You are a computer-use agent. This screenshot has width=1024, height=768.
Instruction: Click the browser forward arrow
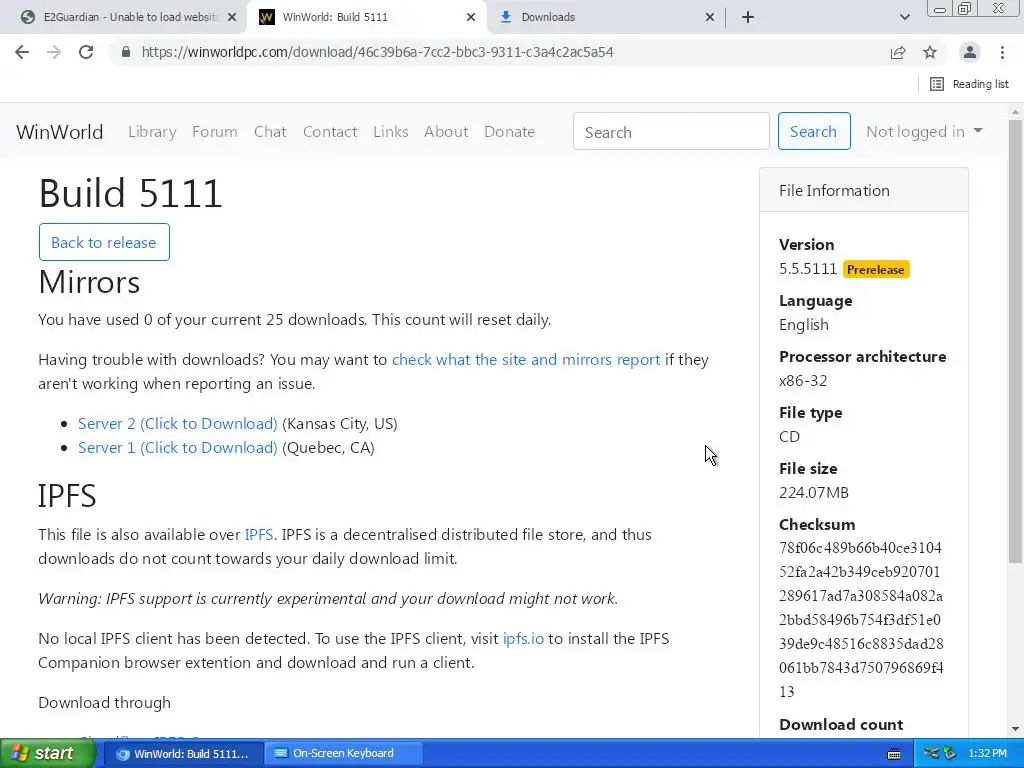pos(54,52)
